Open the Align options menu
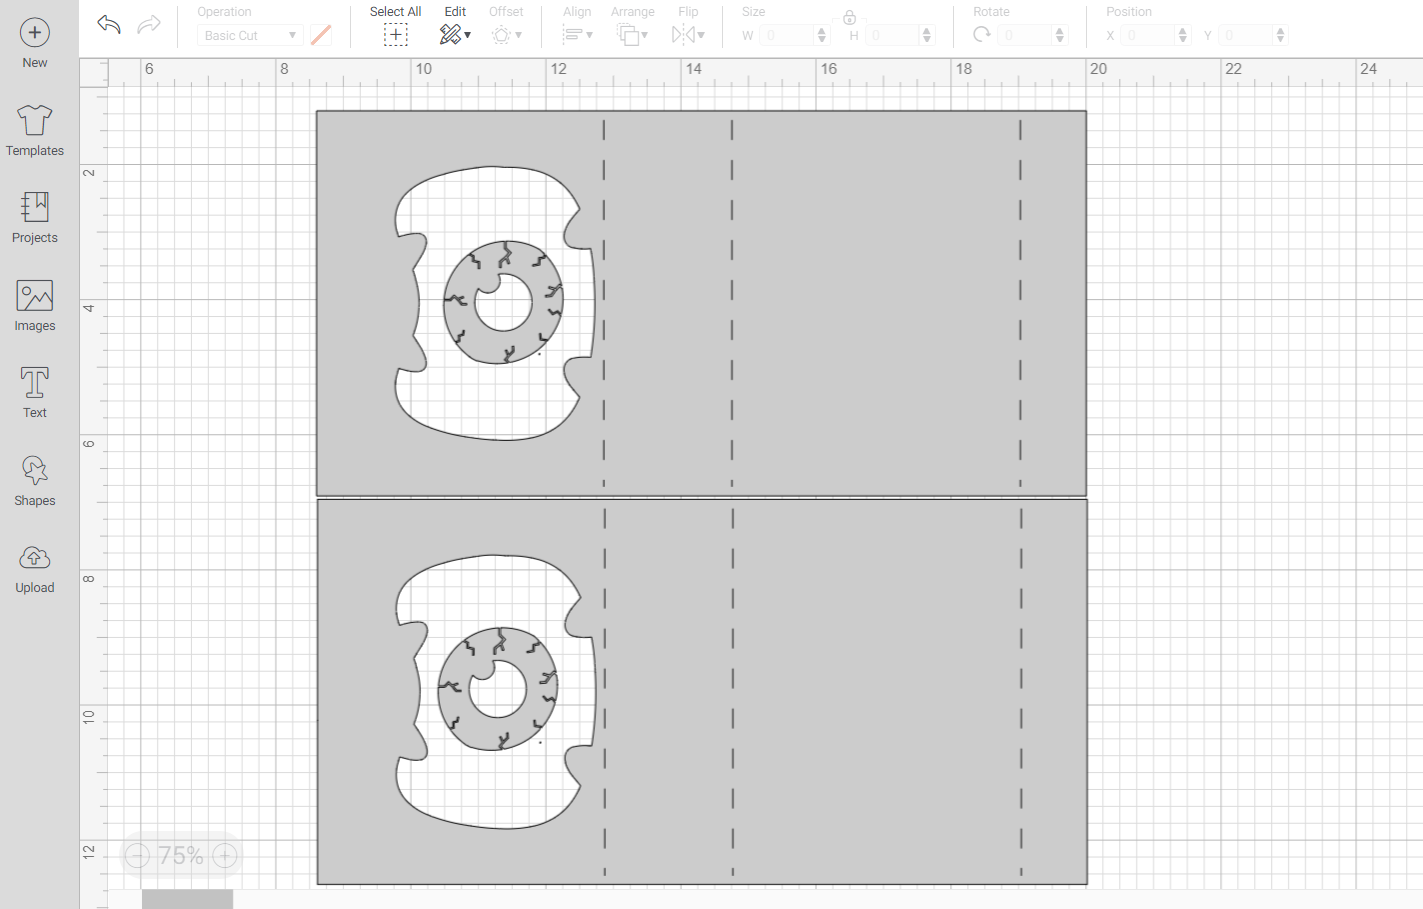This screenshot has height=909, width=1423. (x=578, y=33)
